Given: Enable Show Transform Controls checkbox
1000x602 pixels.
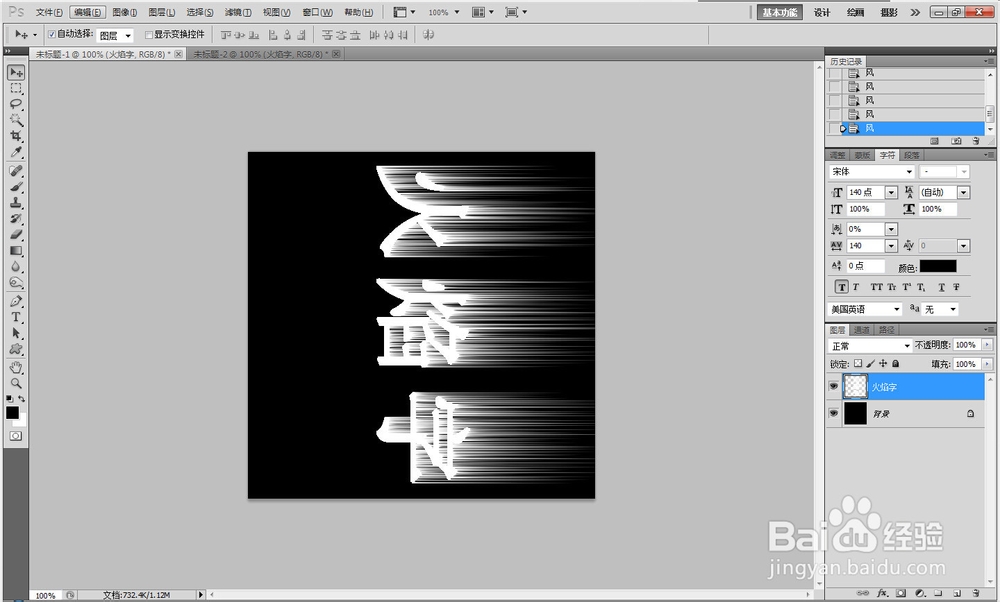Looking at the screenshot, I should [x=149, y=34].
